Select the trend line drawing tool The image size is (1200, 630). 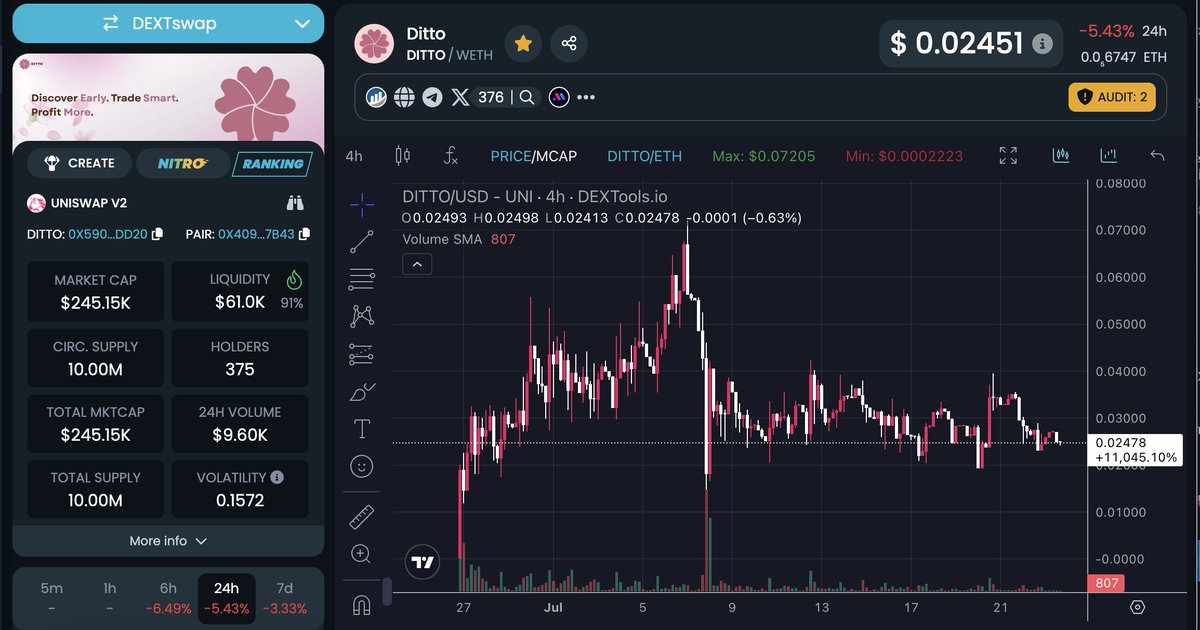(362, 241)
